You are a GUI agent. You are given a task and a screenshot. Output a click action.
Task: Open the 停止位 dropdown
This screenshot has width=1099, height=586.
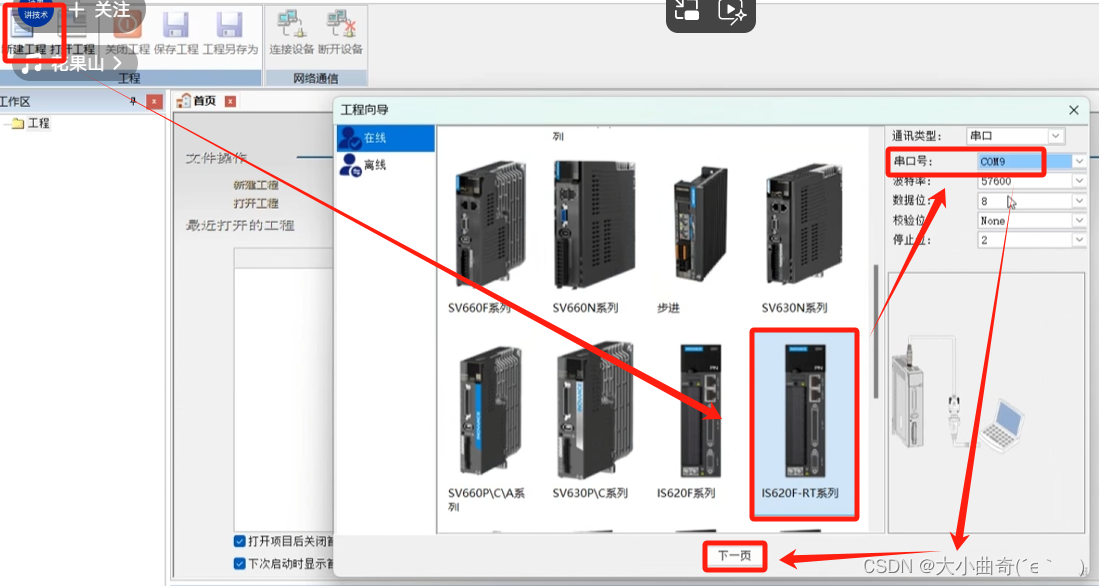tap(1079, 240)
